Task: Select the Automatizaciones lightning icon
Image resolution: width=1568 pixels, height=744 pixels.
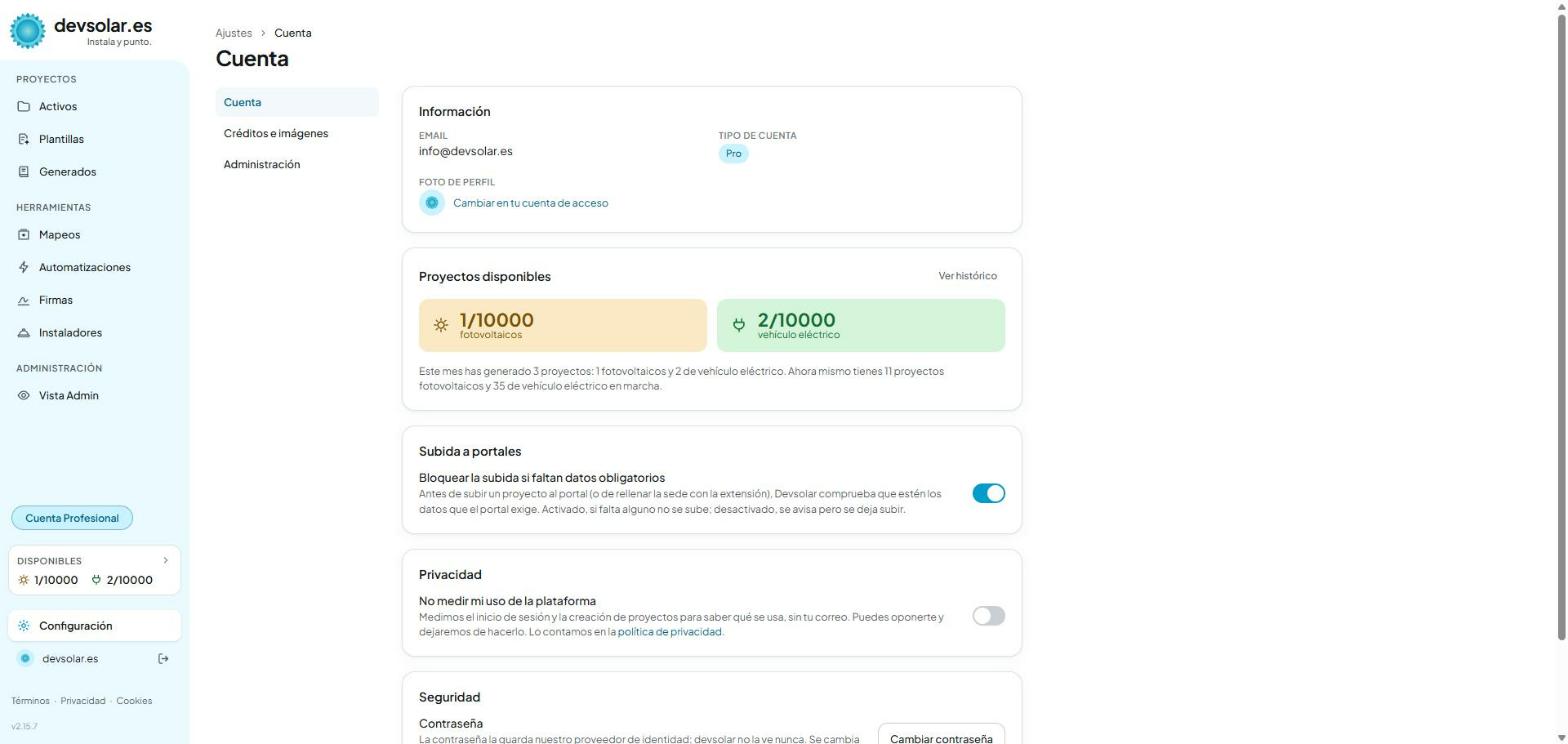Action: point(24,267)
